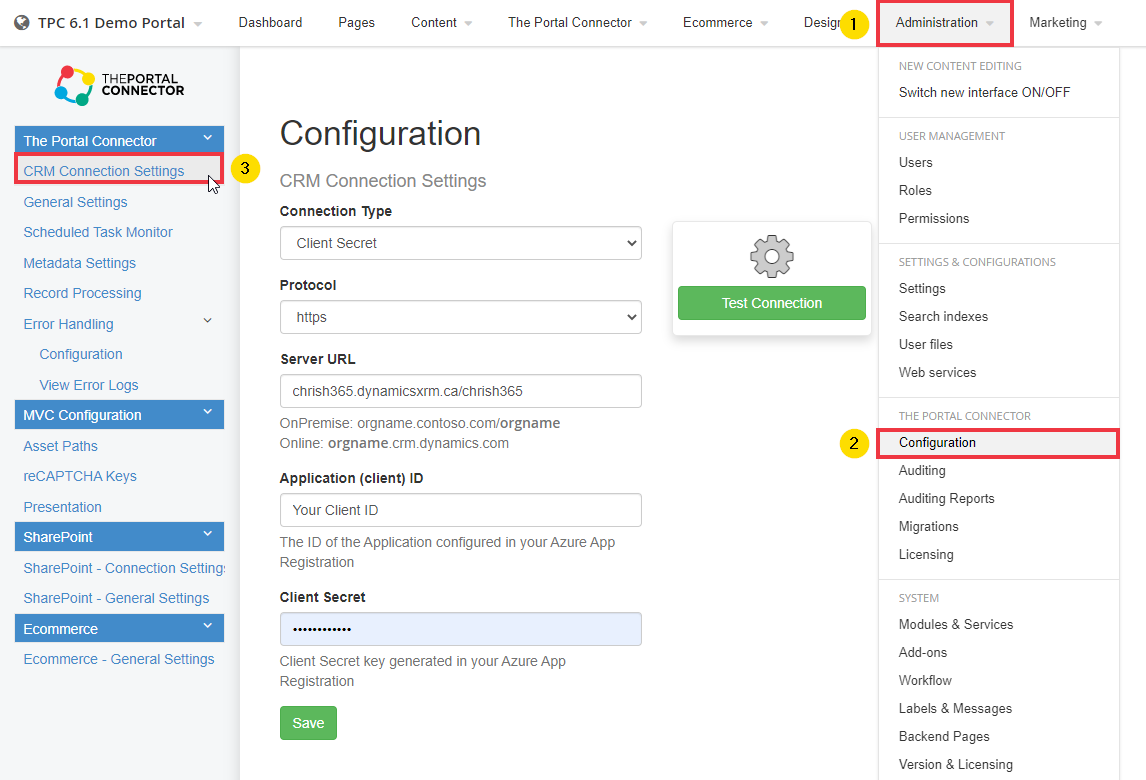
Task: Open the Connection Type dropdown
Action: coord(460,243)
